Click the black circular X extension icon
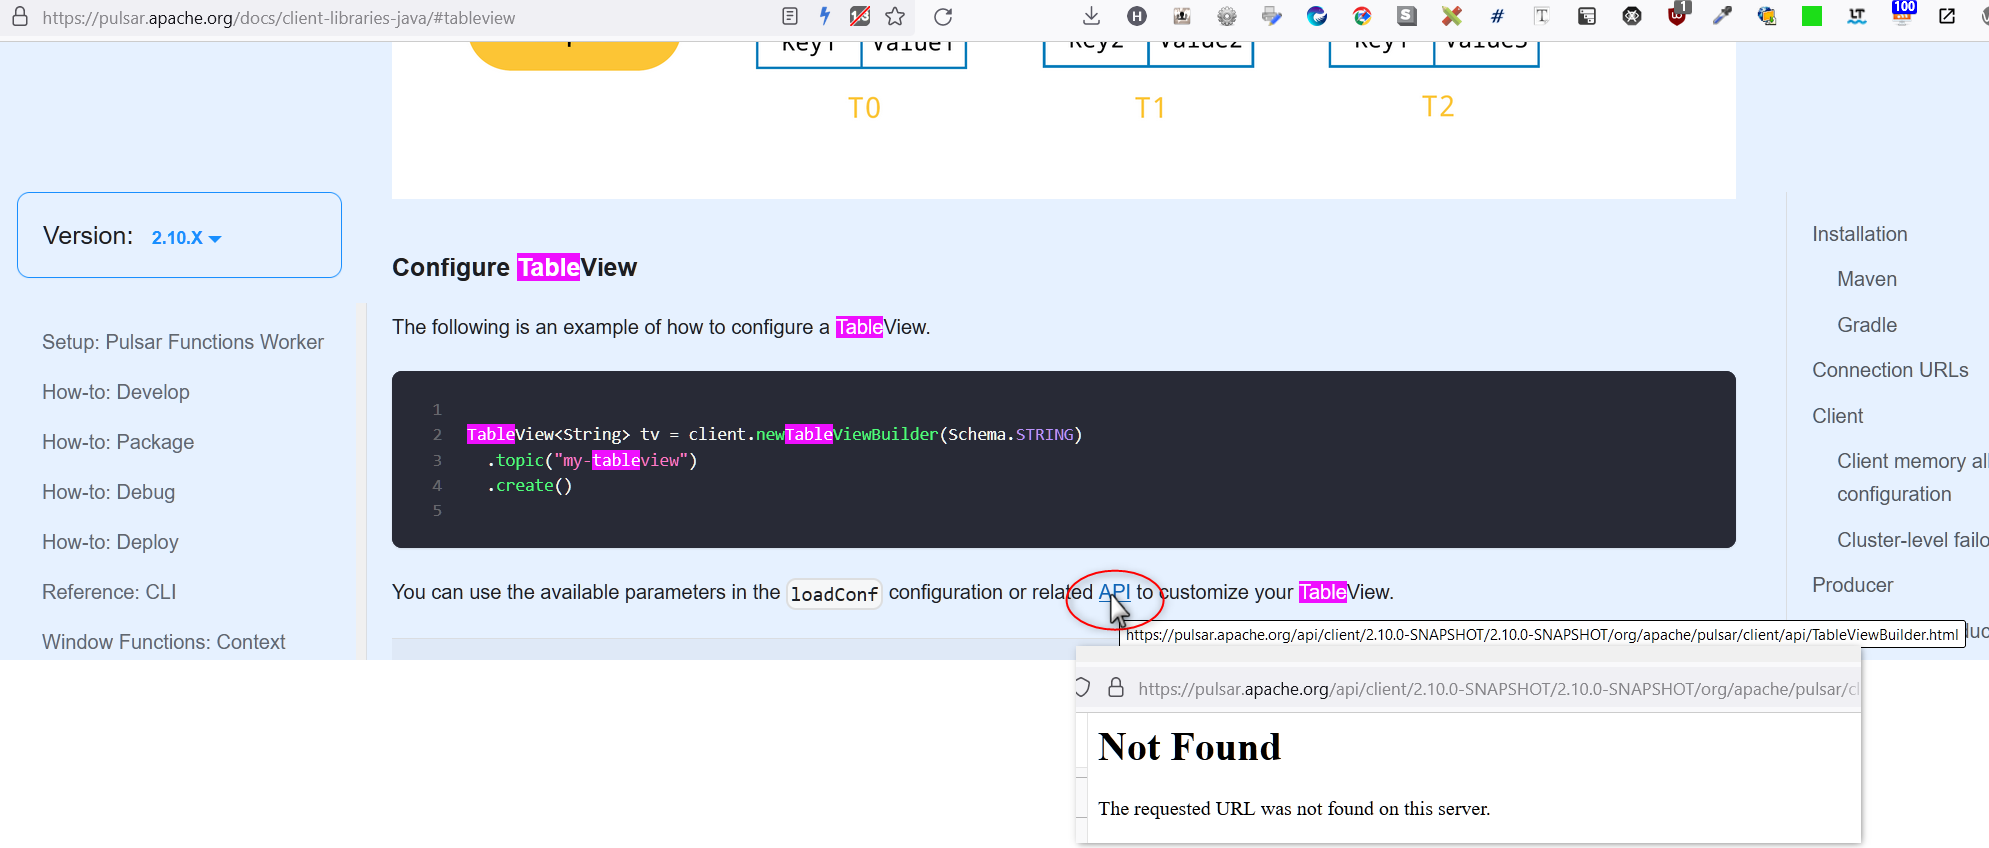The width and height of the screenshot is (1989, 848). (x=1632, y=16)
